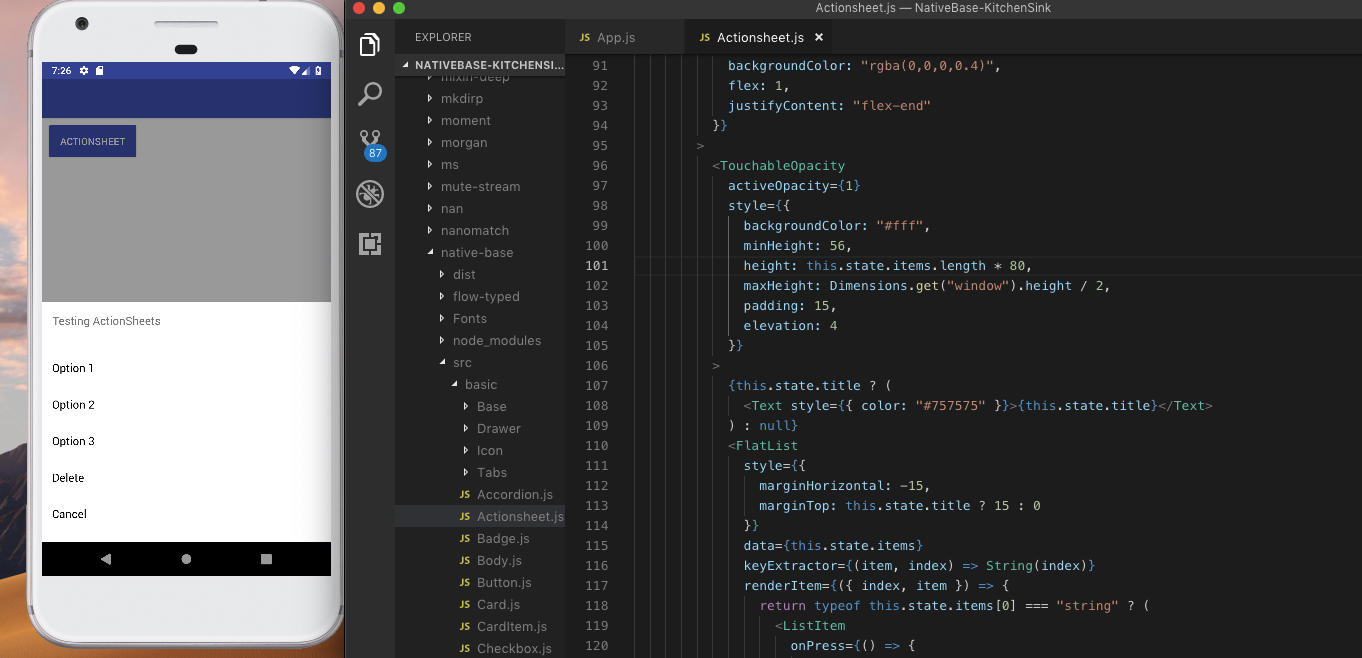Click the JS icon on App.js tab

[585, 38]
